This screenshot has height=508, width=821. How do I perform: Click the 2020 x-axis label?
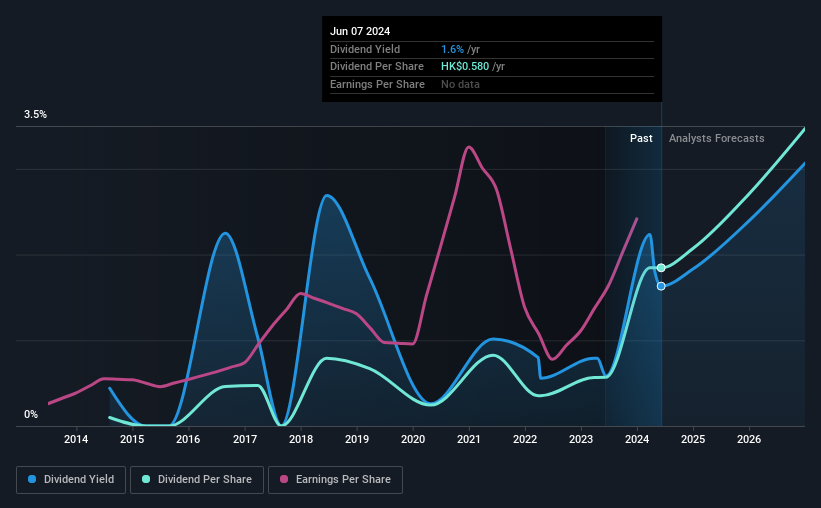click(413, 439)
